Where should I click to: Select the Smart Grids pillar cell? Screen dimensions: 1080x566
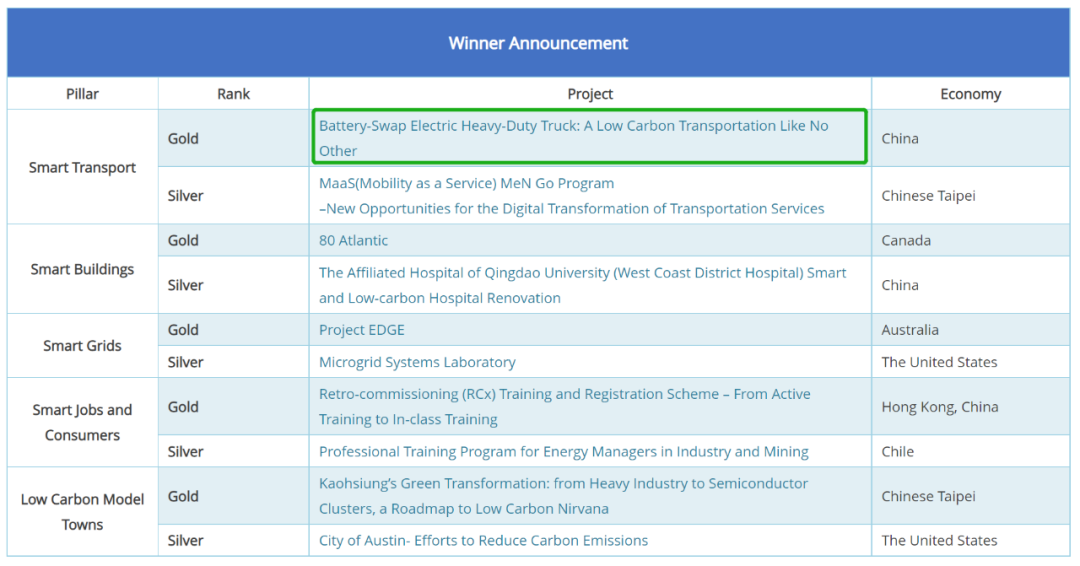(x=82, y=346)
